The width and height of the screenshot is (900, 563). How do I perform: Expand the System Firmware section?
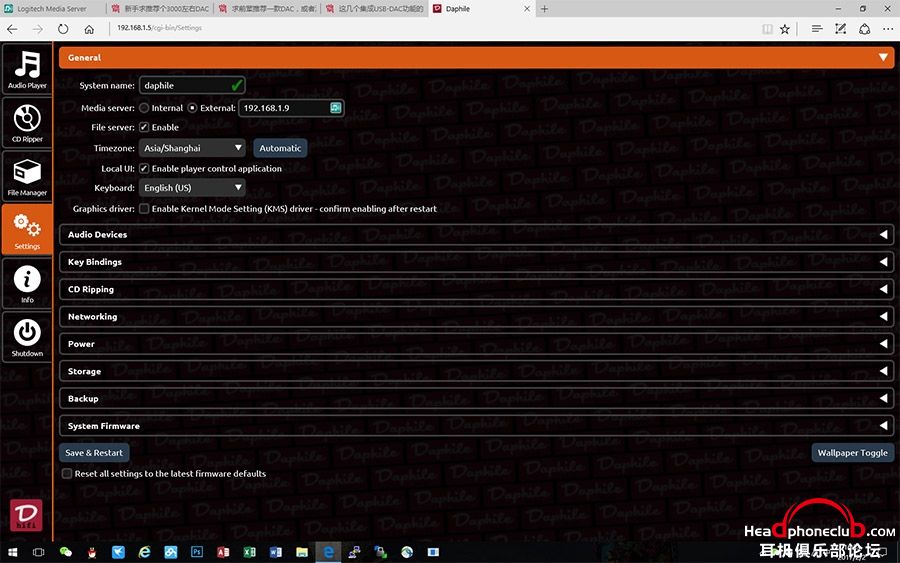(x=476, y=426)
